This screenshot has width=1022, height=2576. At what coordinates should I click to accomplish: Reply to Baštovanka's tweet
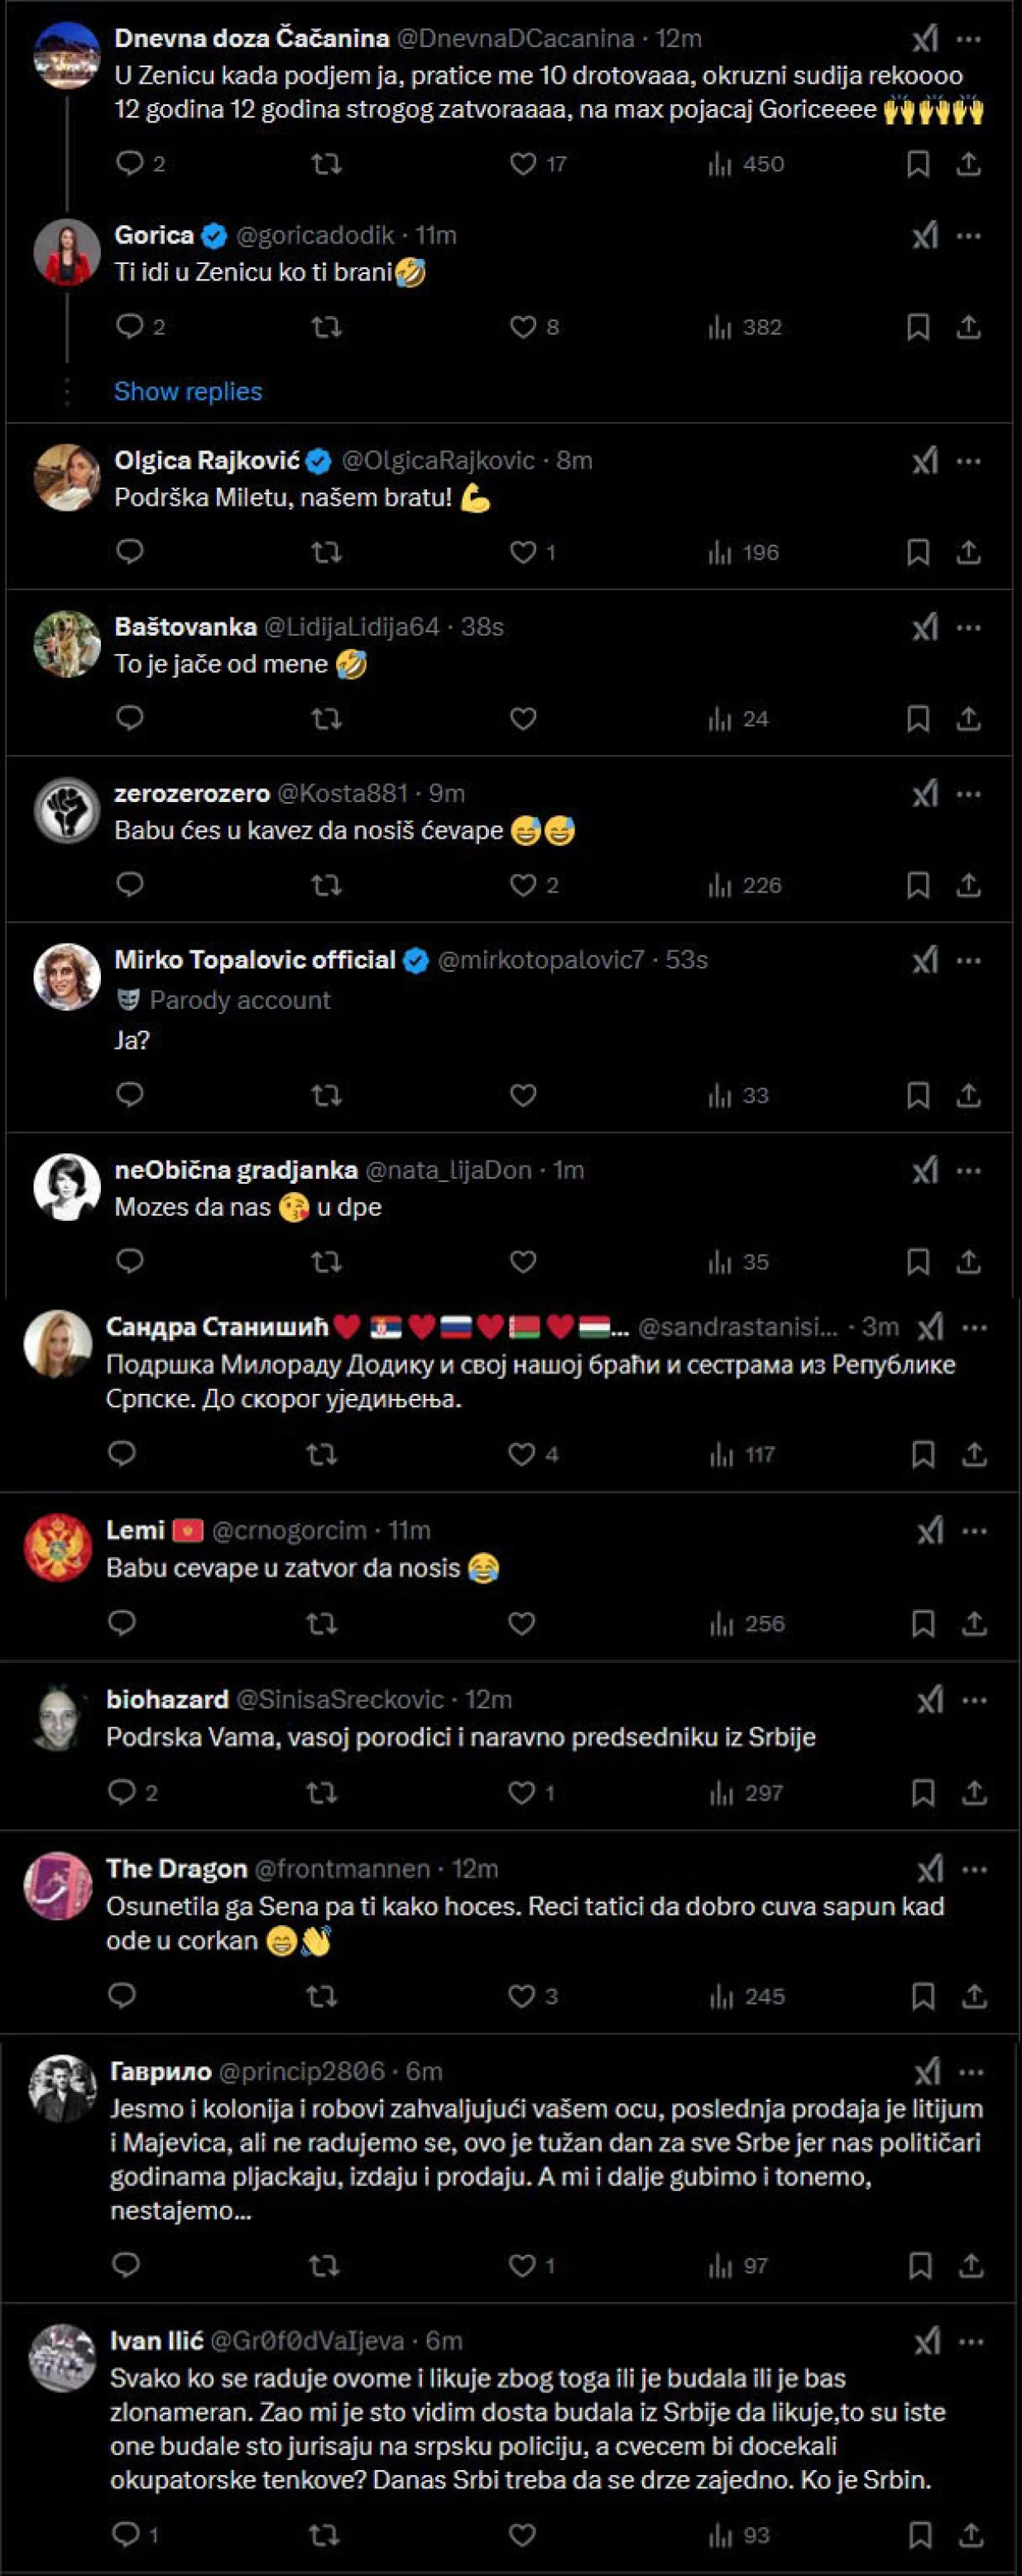(130, 718)
